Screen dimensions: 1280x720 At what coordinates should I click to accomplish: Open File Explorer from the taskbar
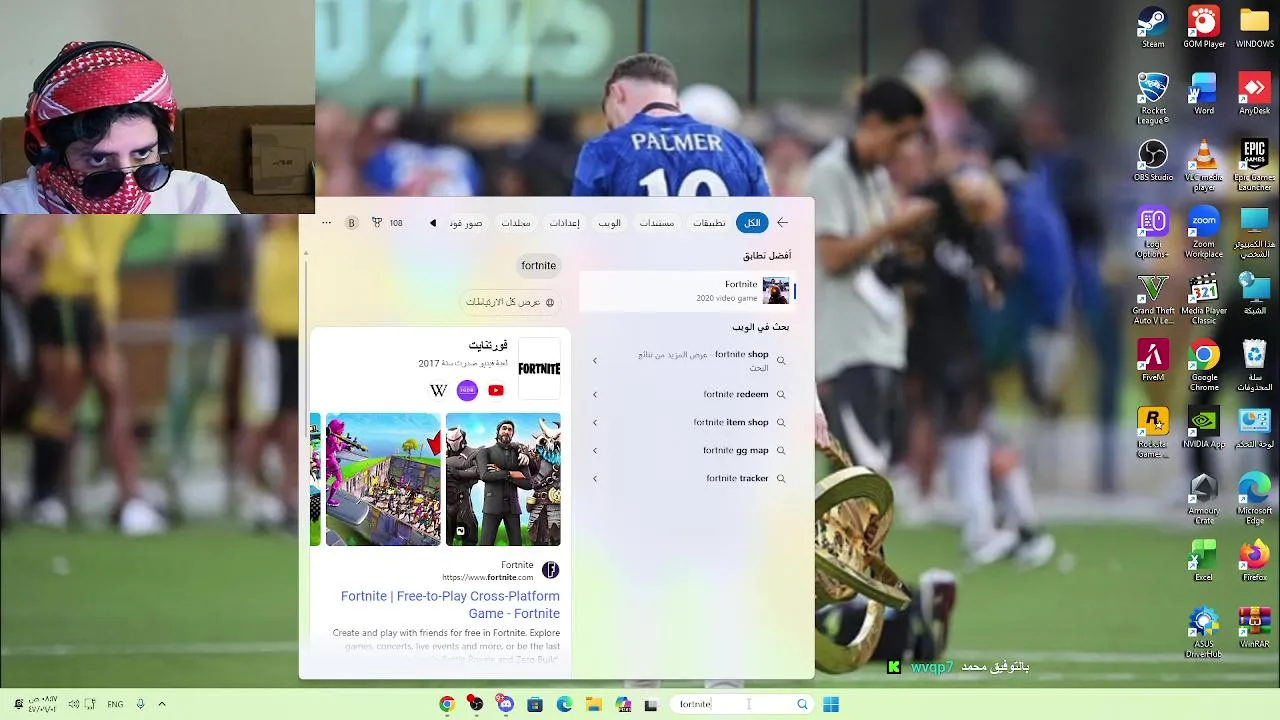pyautogui.click(x=593, y=704)
